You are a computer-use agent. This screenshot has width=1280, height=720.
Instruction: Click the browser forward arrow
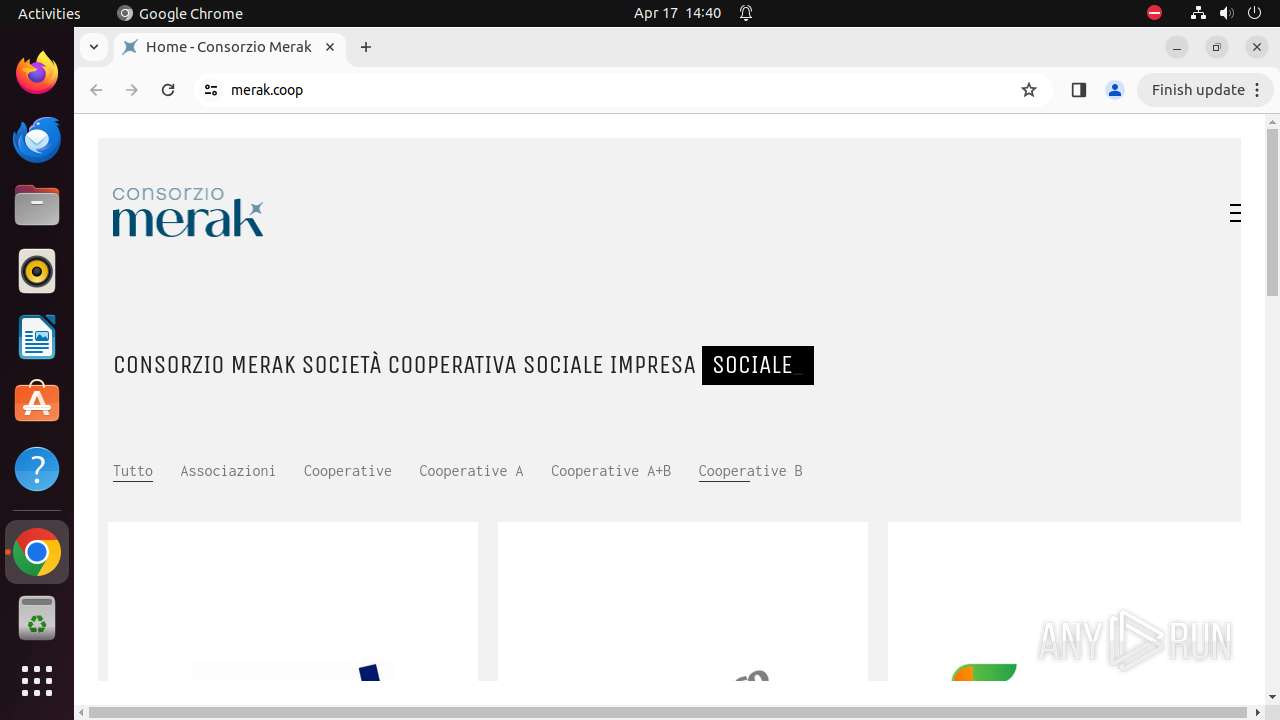pyautogui.click(x=132, y=90)
